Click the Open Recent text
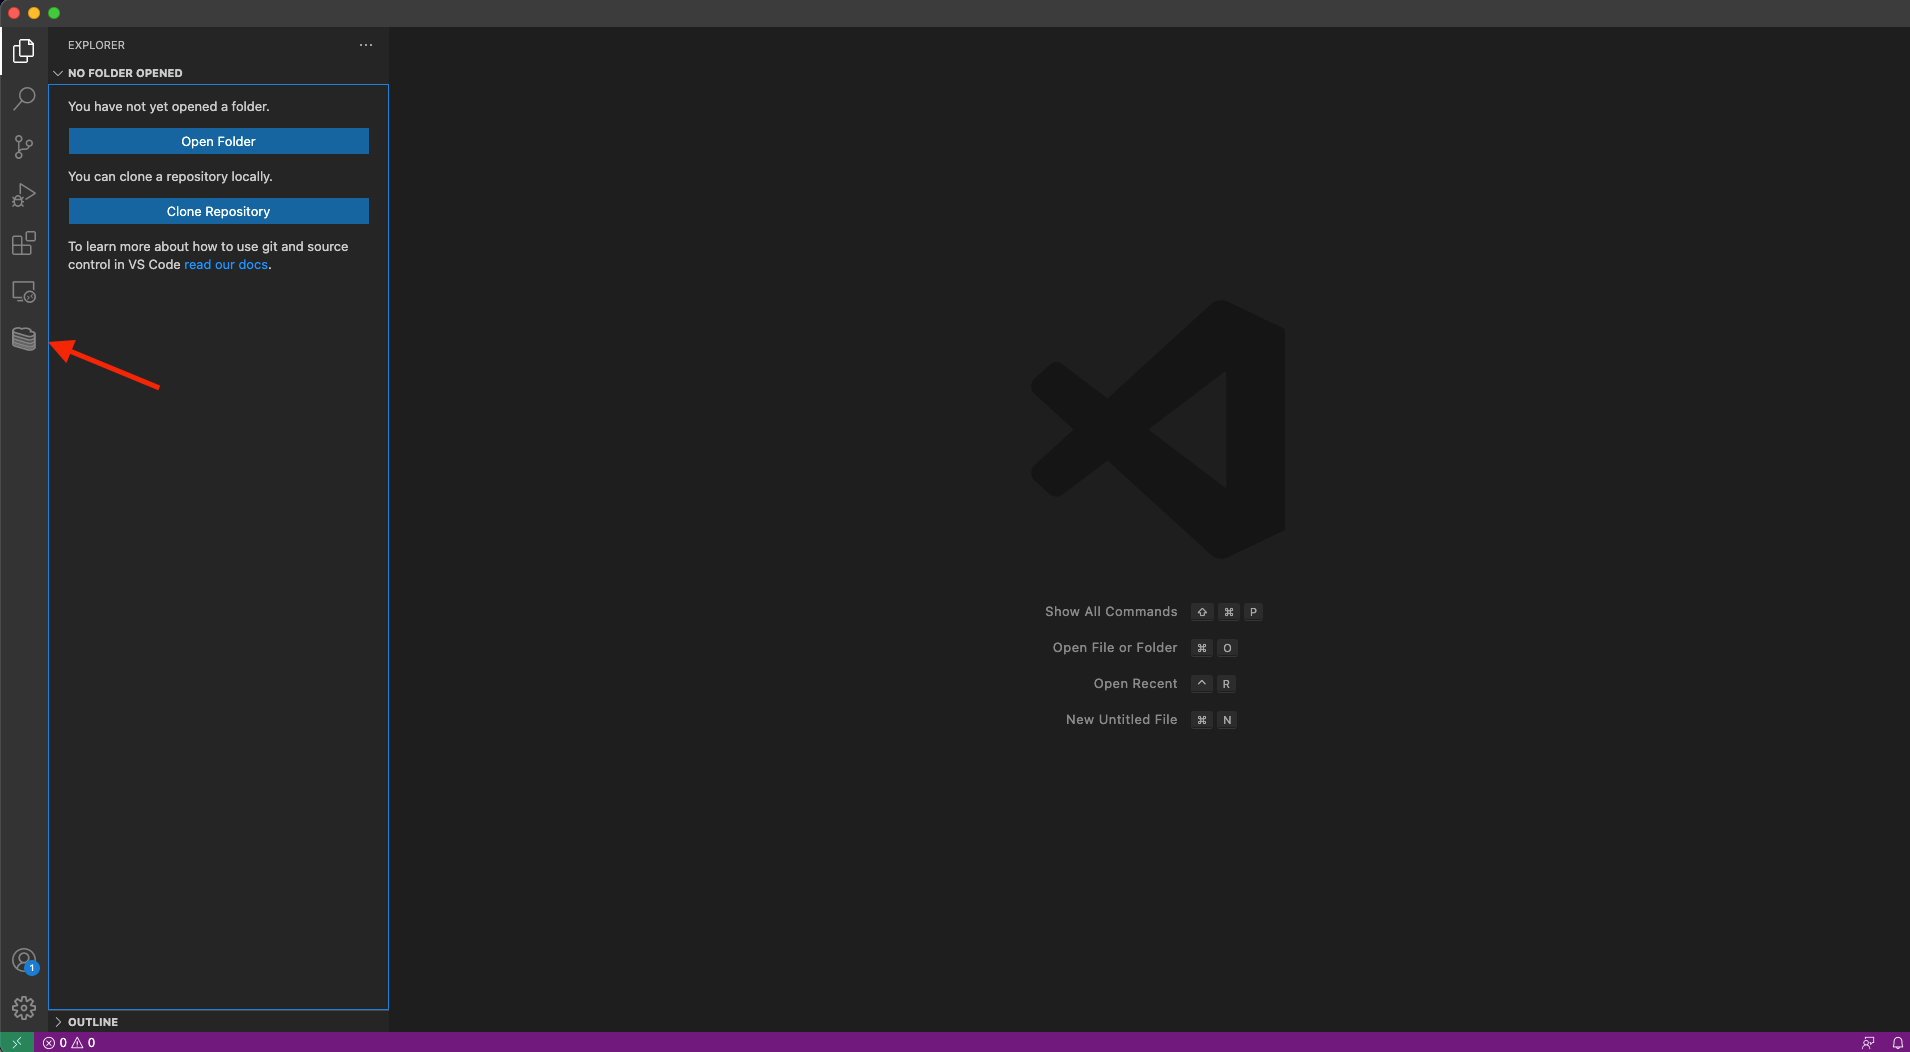This screenshot has height=1052, width=1910. coord(1135,684)
